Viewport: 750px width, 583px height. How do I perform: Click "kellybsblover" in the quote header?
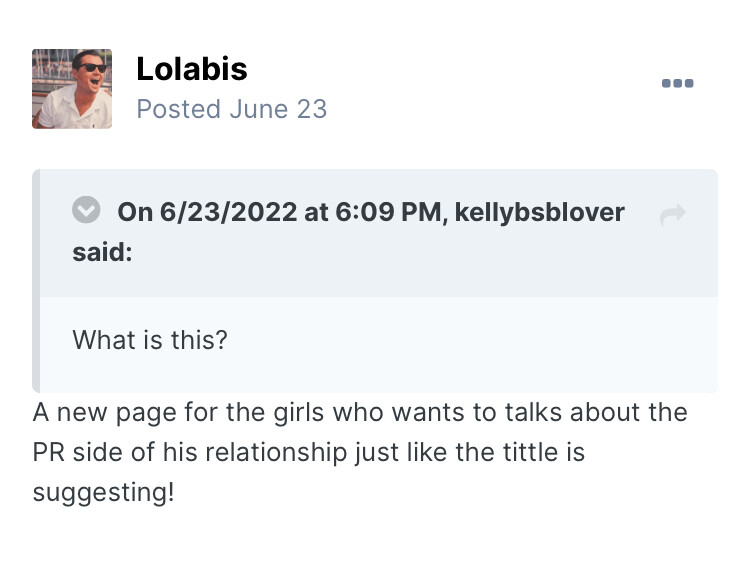(539, 213)
